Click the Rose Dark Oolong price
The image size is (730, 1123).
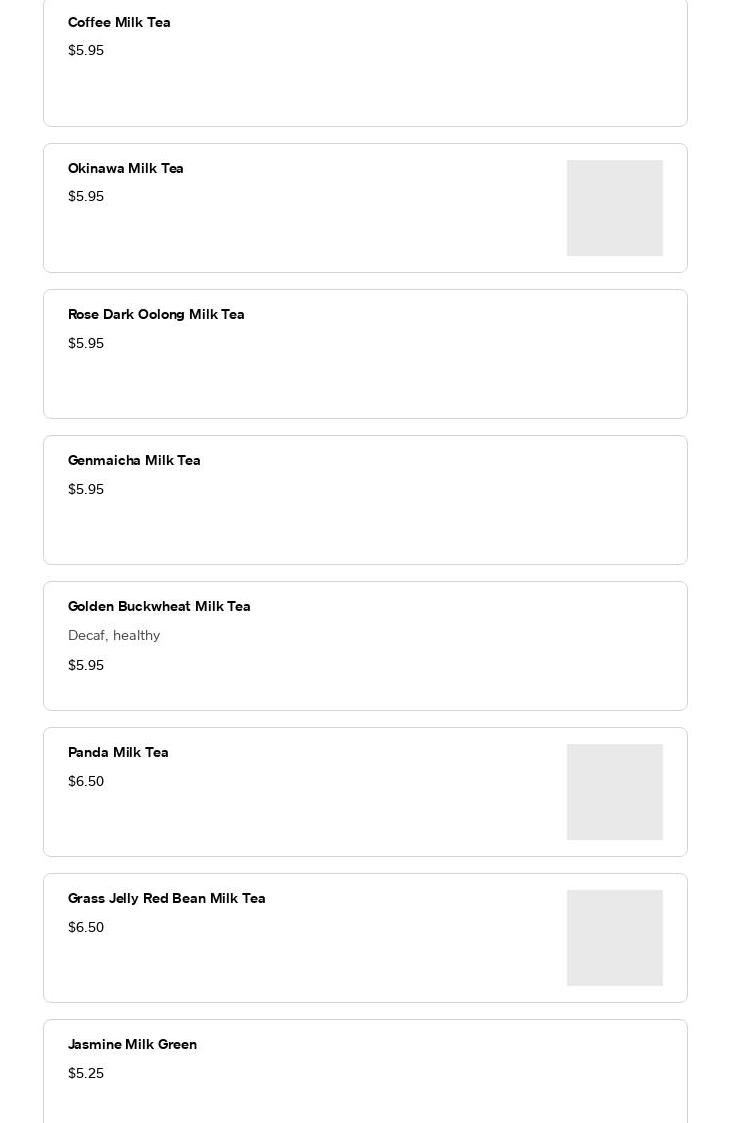pos(86,343)
